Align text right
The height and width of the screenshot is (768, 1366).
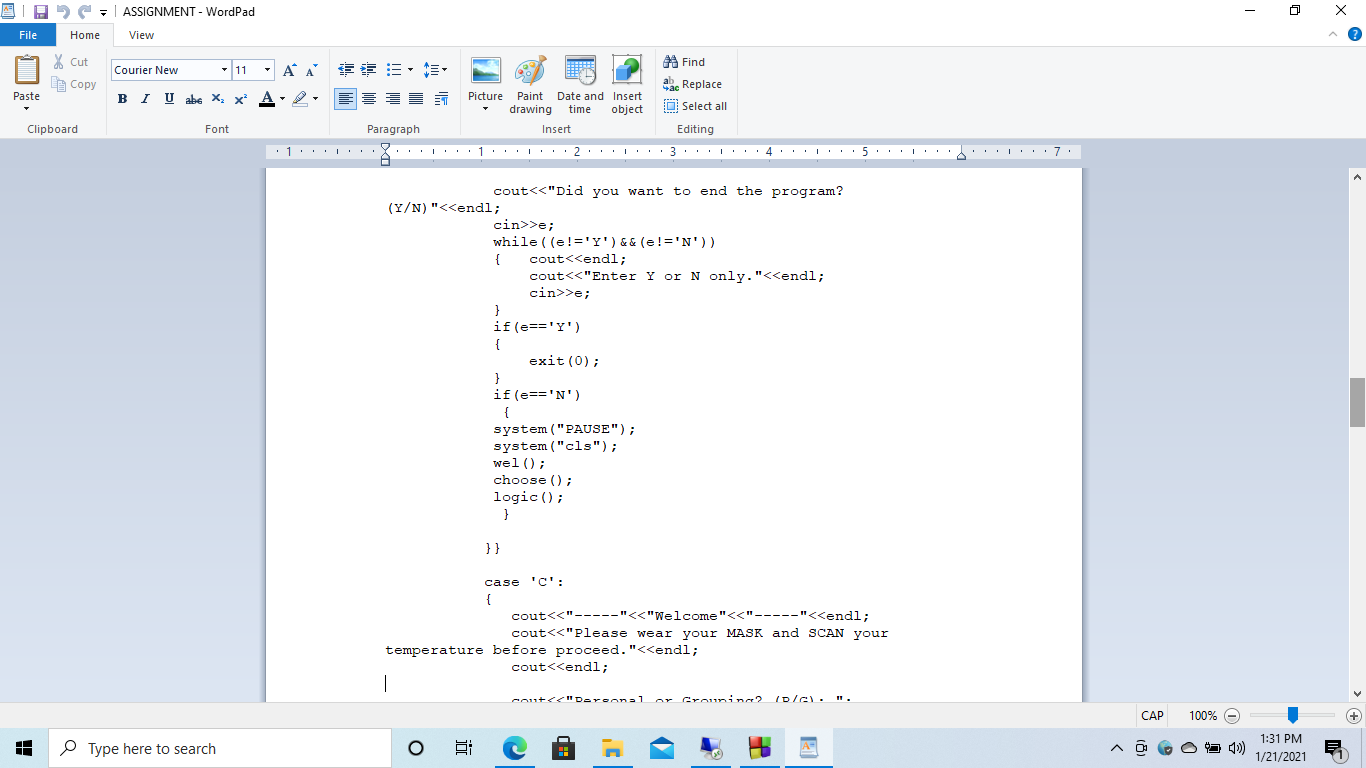(393, 99)
